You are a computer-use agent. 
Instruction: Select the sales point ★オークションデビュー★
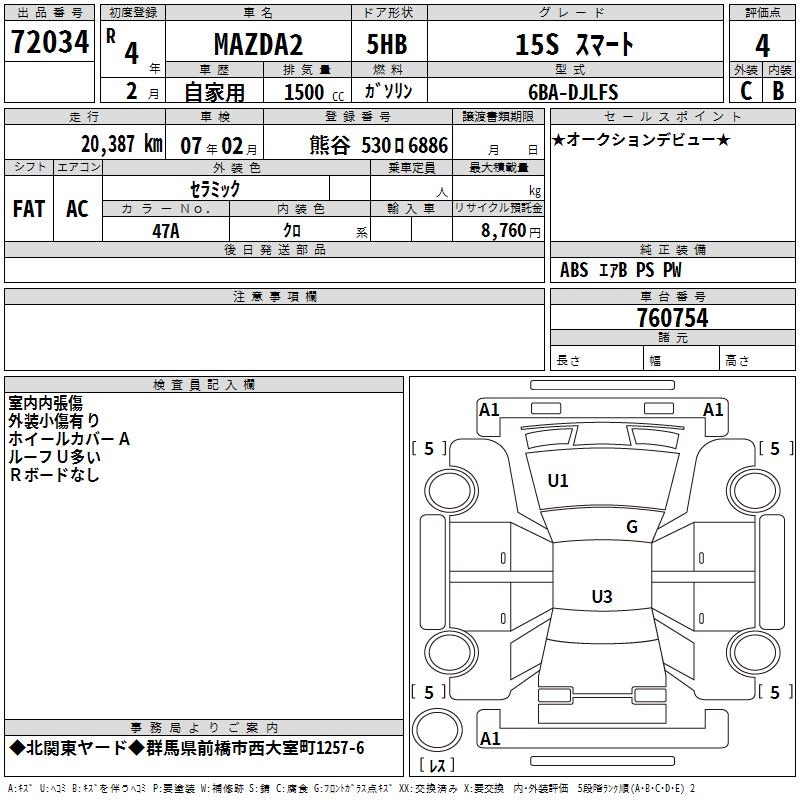(641, 140)
